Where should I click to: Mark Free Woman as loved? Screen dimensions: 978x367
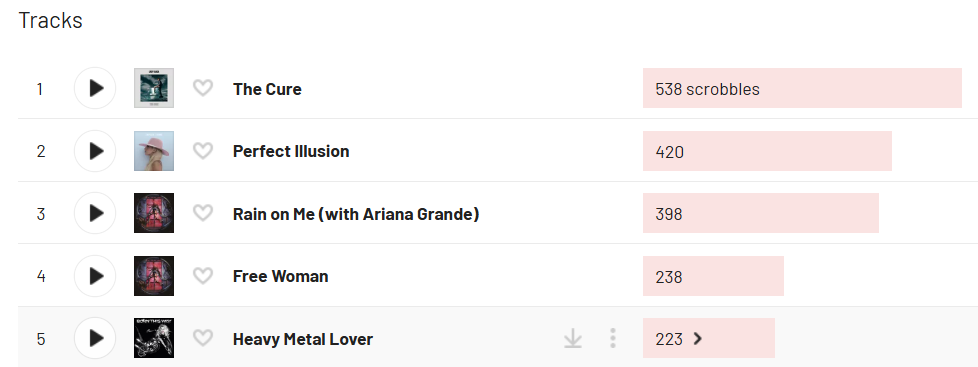click(x=203, y=275)
